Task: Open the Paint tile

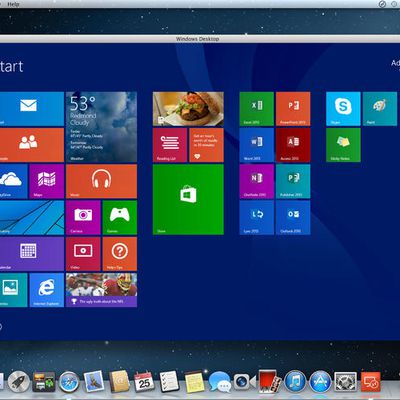Action: pos(380,109)
